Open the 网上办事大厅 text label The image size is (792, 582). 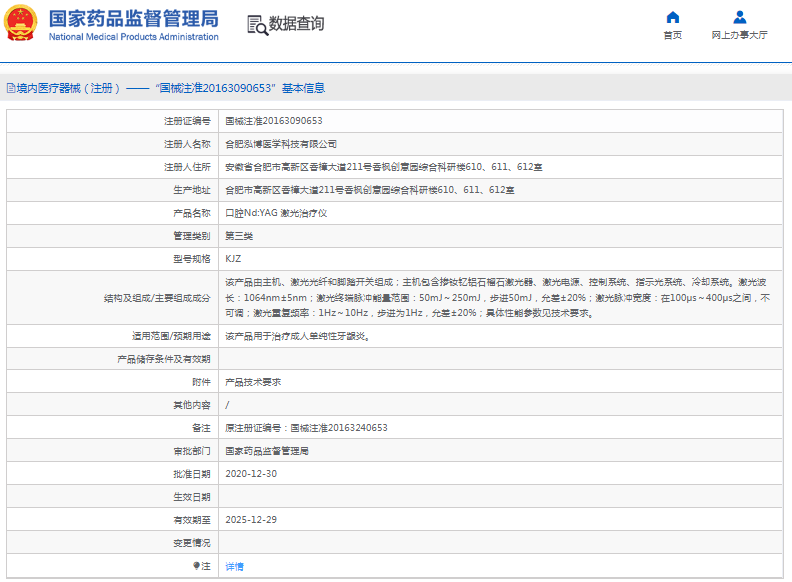coord(739,35)
